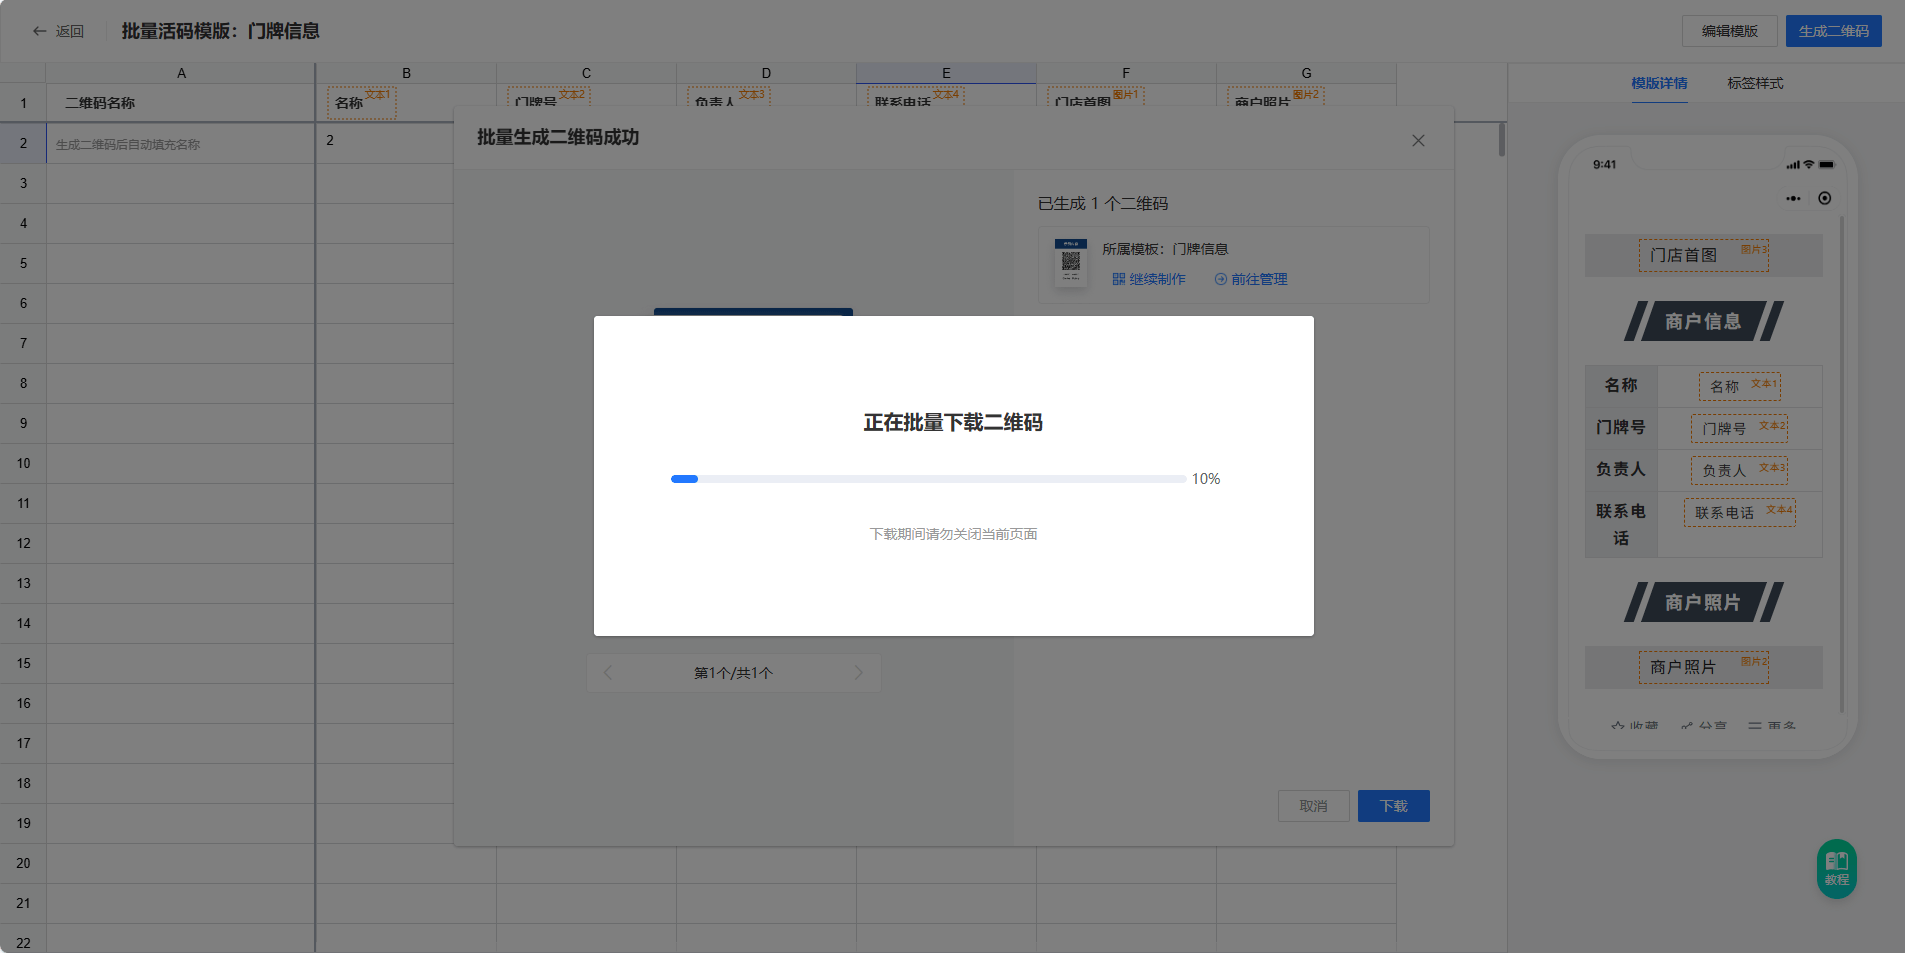This screenshot has height=954, width=1905.
Task: Click the download progress bar at 10%
Action: tap(928, 479)
